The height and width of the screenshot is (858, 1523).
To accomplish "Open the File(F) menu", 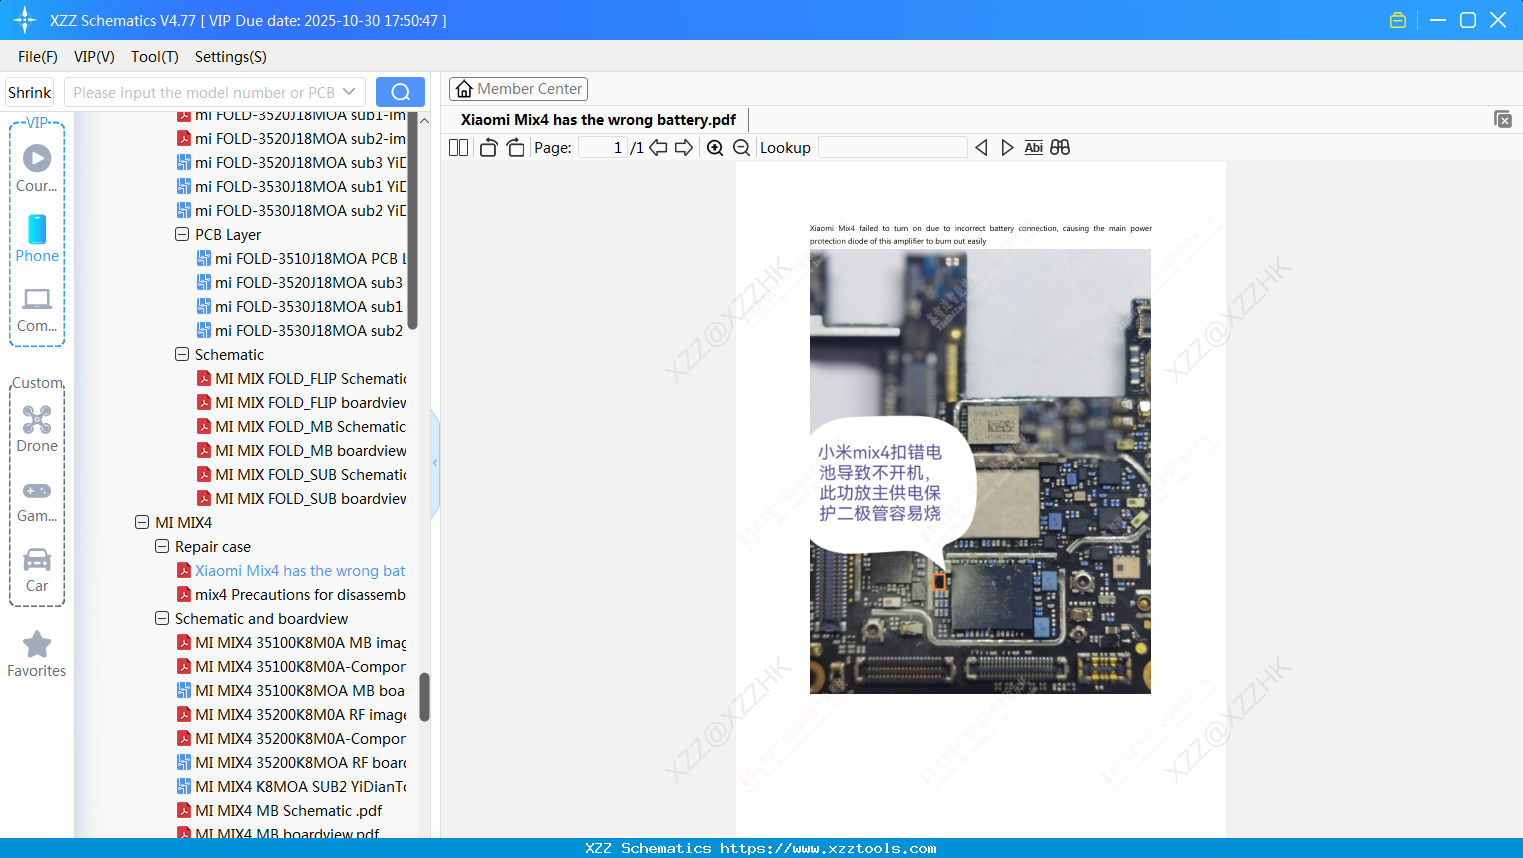I will [38, 57].
